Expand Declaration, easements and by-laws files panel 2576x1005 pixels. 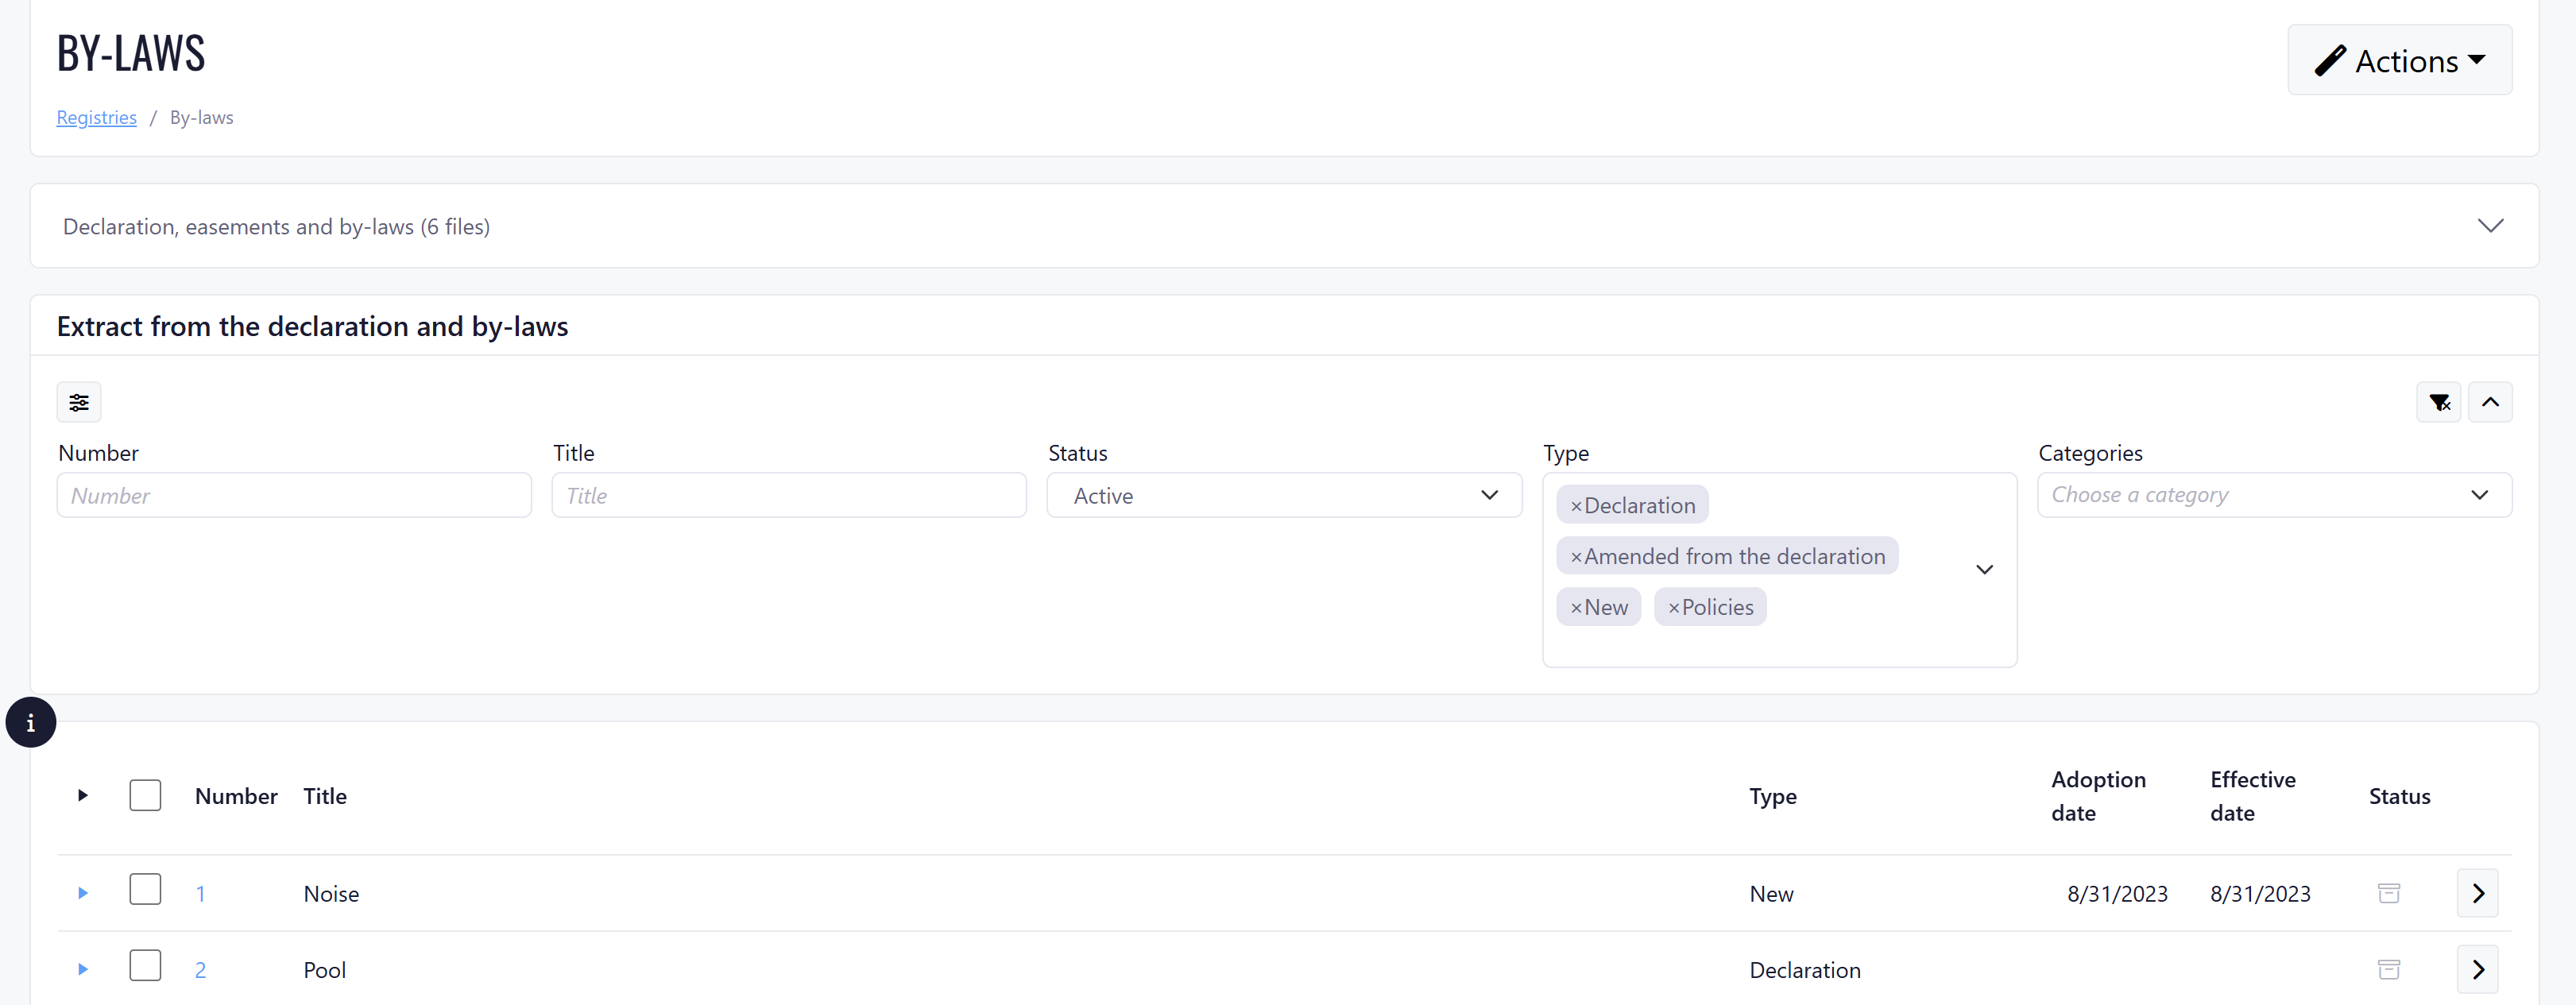coord(2490,226)
